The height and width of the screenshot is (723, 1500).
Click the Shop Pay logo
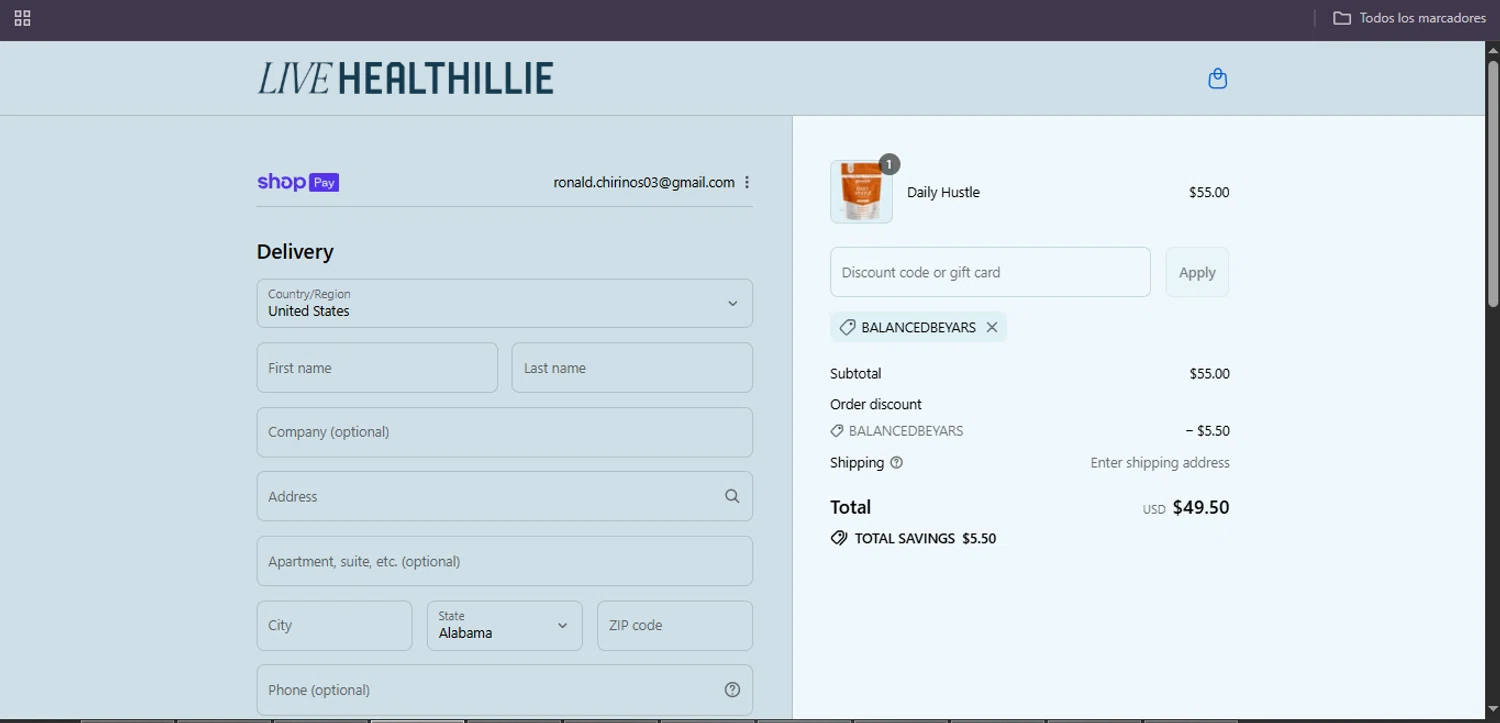point(298,182)
